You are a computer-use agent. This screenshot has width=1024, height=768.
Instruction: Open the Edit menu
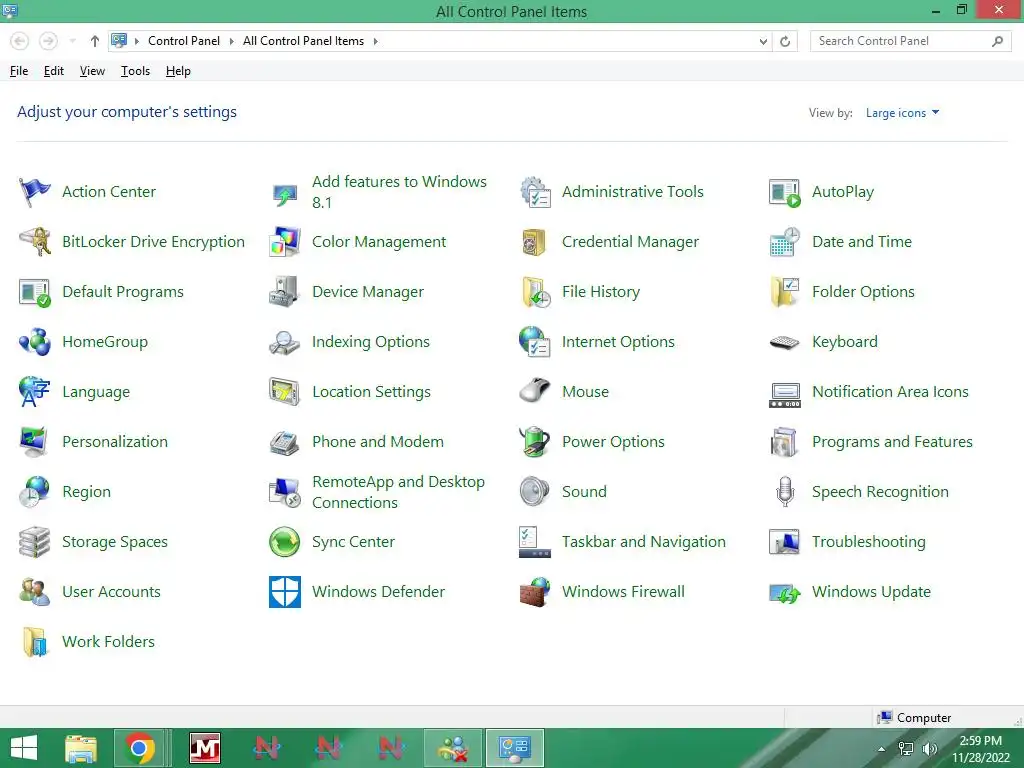(54, 71)
